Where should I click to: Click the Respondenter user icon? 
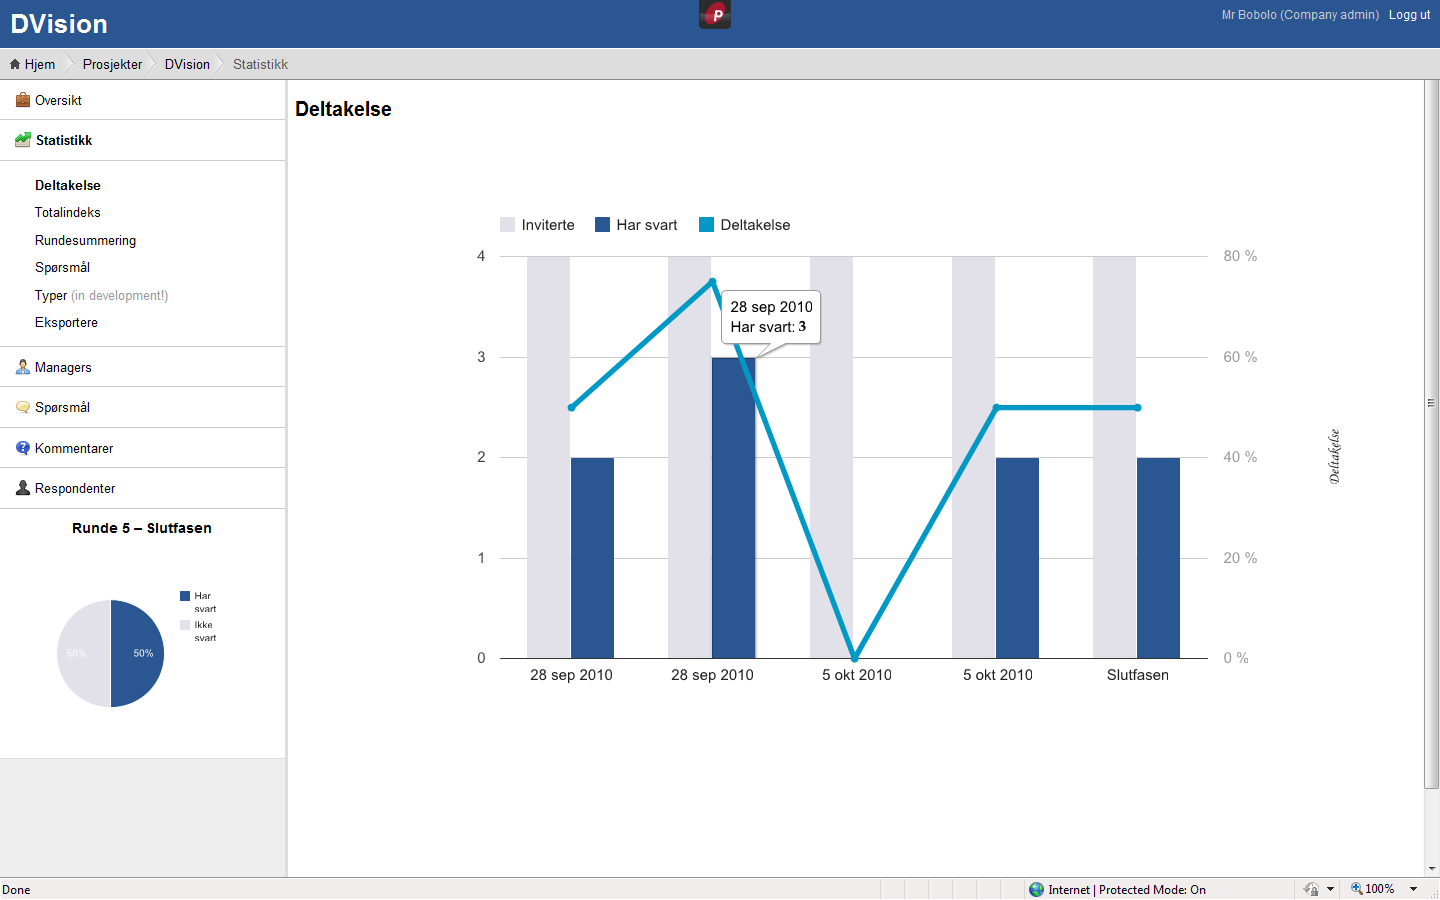pos(23,488)
